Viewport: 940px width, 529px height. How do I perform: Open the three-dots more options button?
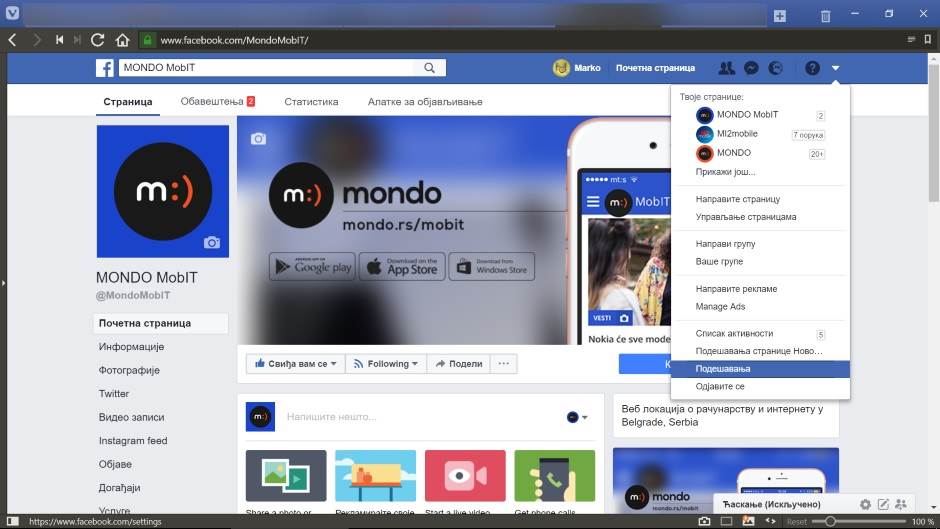504,363
